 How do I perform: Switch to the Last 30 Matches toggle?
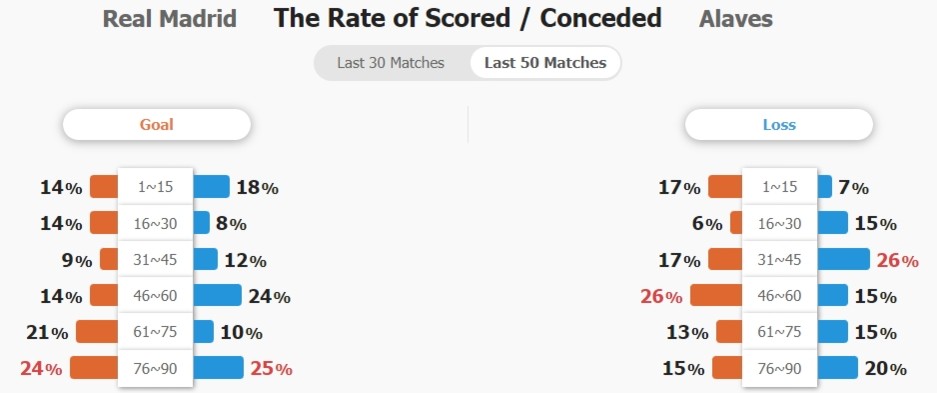390,63
